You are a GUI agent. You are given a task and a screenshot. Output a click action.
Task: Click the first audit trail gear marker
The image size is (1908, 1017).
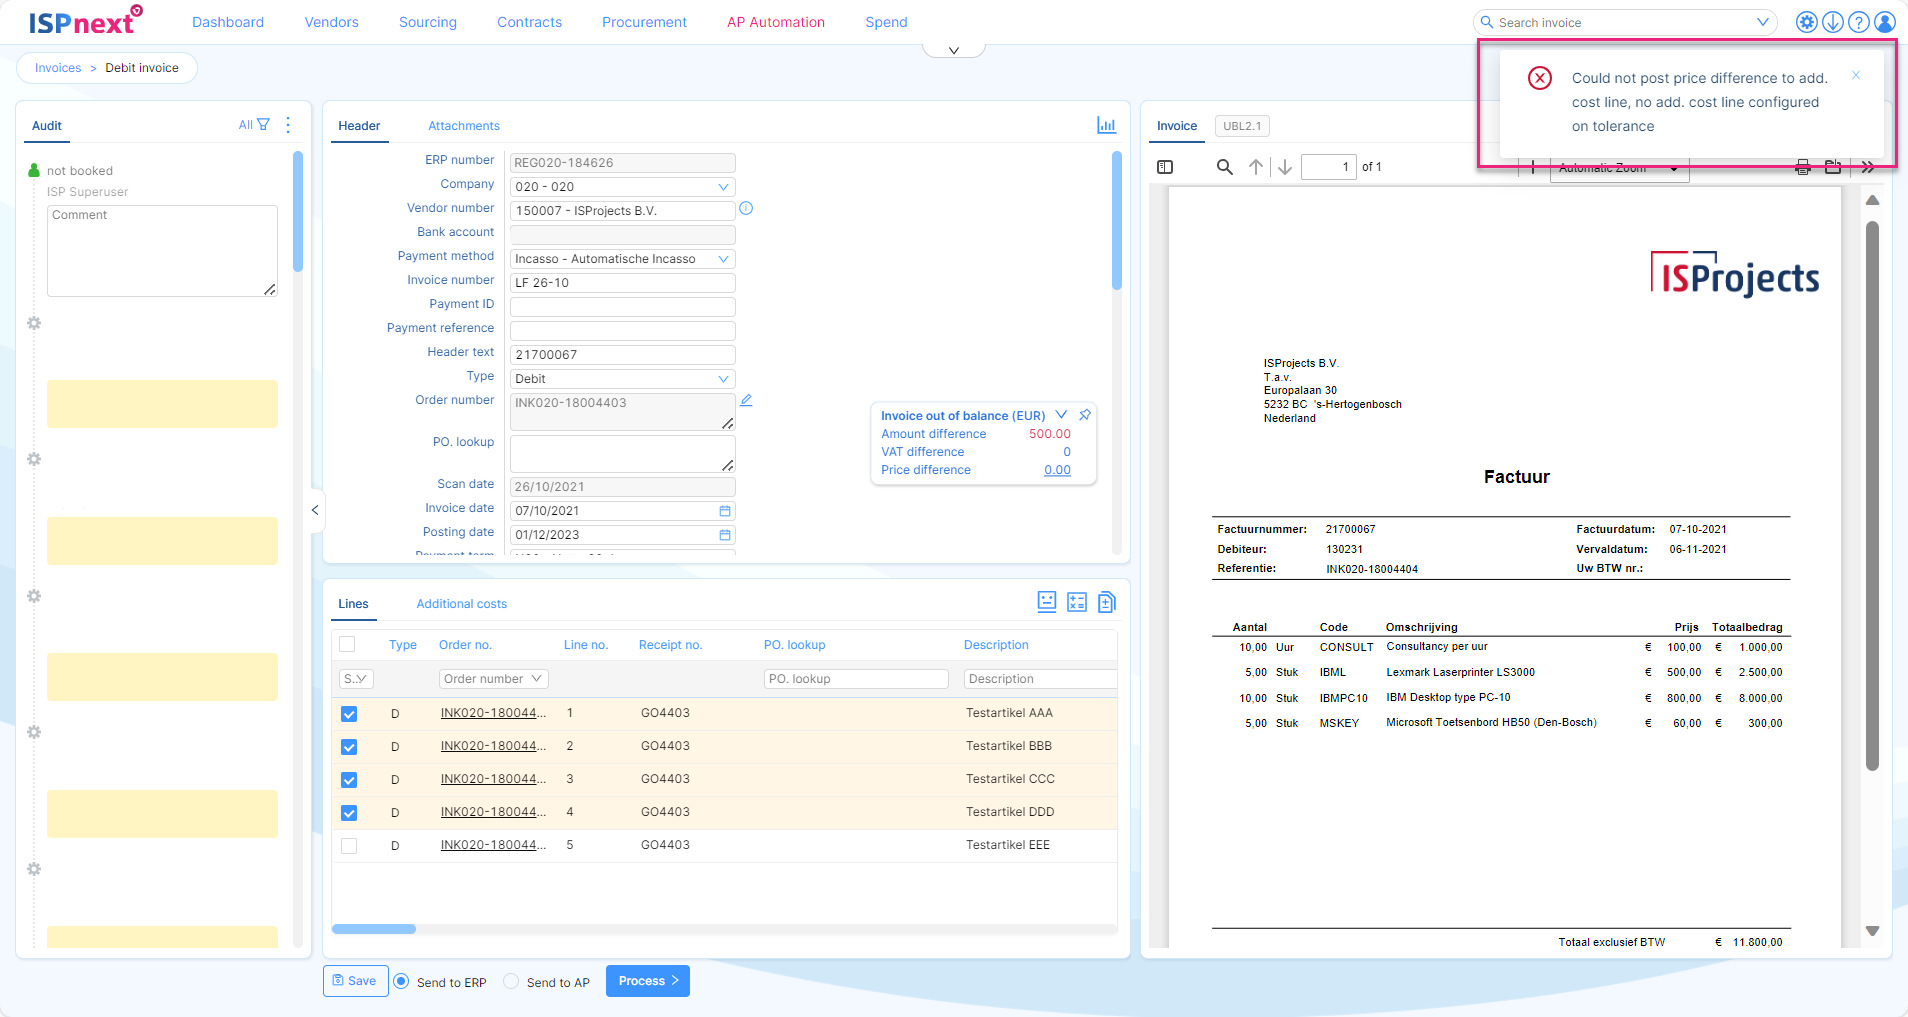(34, 323)
